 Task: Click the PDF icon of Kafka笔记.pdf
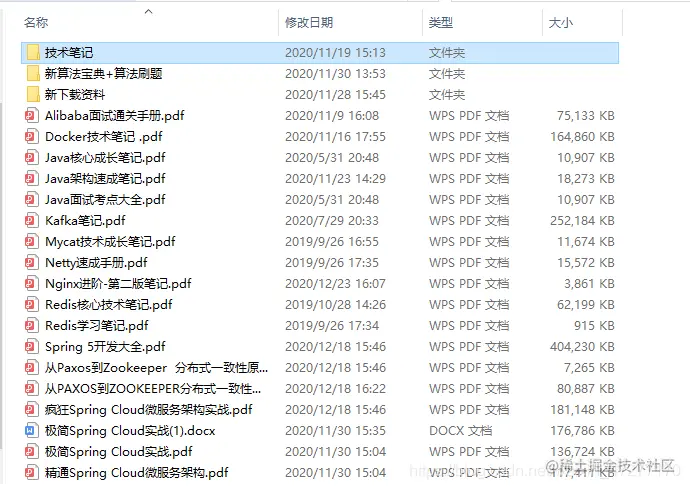click(x=31, y=221)
